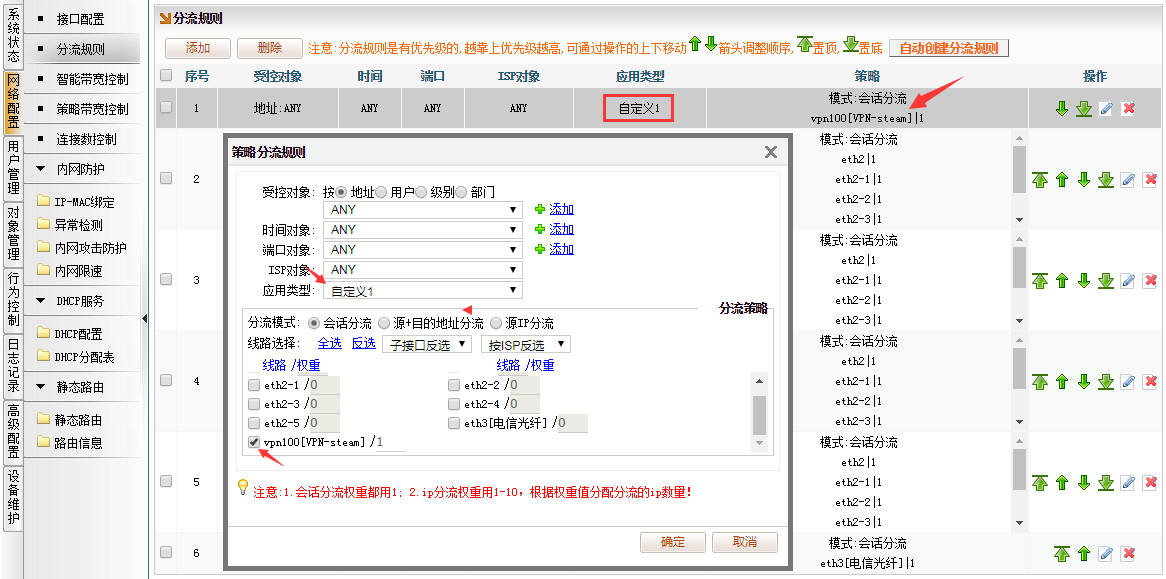Select 源IP分流 radio option
This screenshot has width=1166, height=579.
coord(496,323)
